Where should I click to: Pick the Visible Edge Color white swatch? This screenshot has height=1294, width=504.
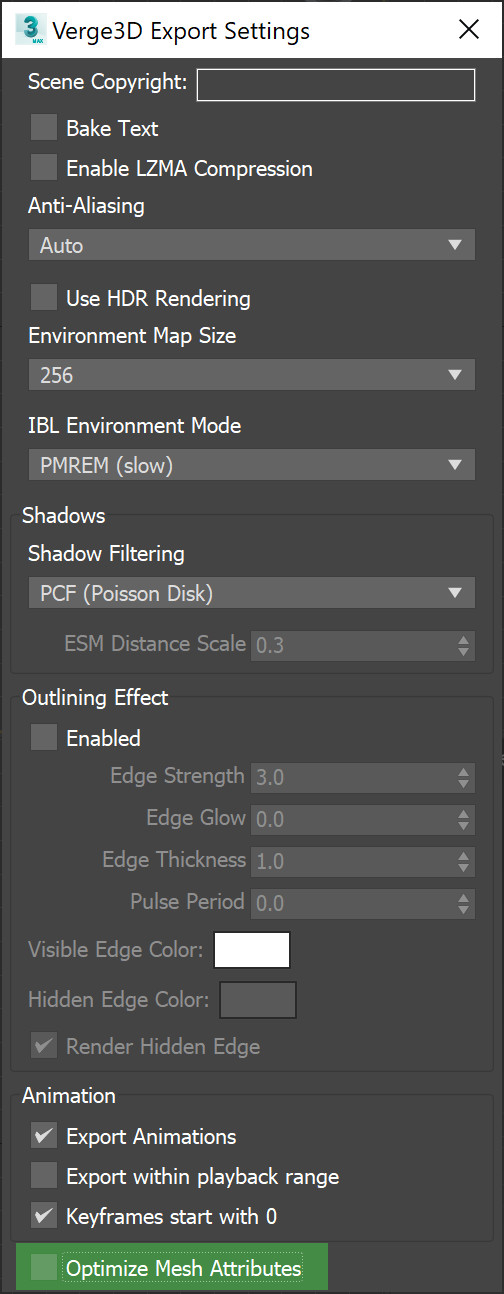(x=252, y=950)
